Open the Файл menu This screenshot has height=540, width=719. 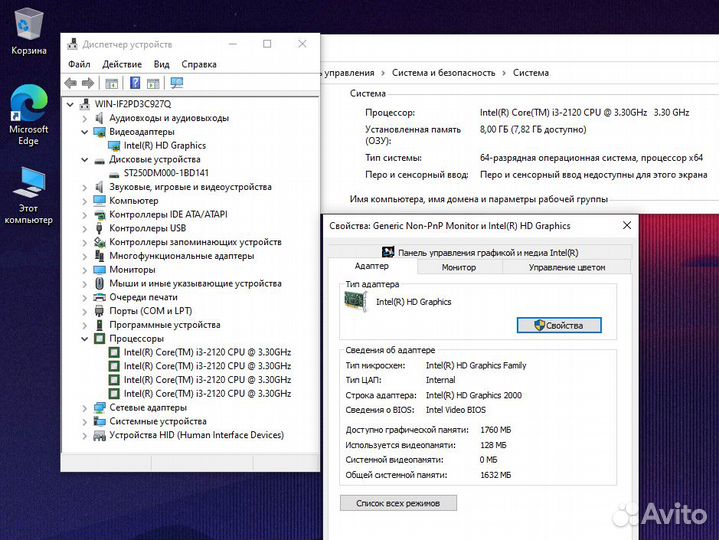point(79,64)
